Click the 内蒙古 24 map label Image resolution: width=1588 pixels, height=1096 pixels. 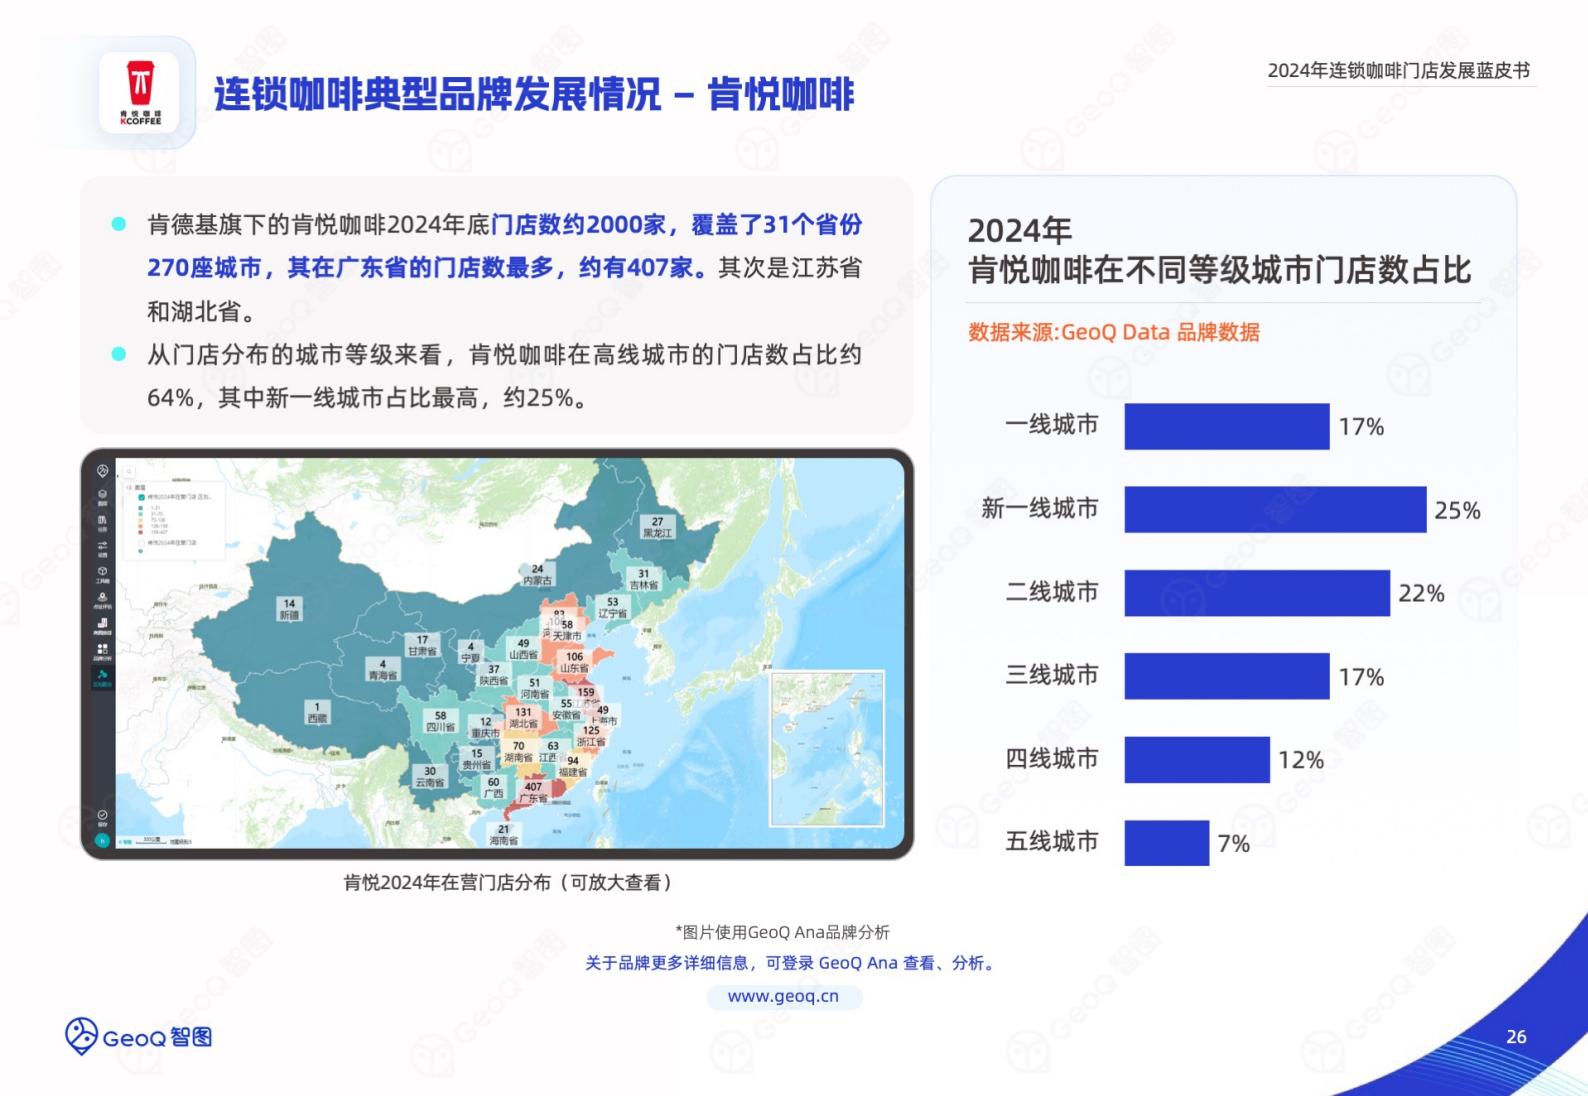[537, 575]
